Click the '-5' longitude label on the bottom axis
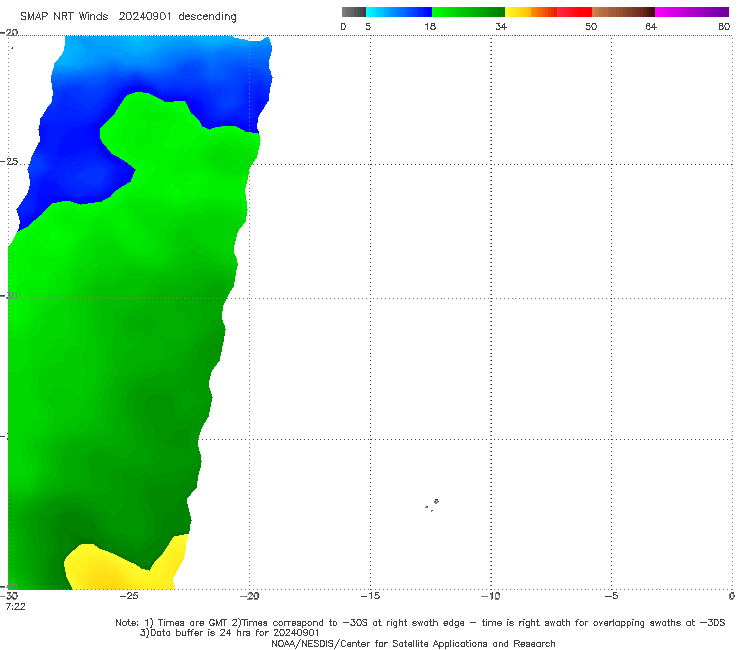 pos(611,596)
